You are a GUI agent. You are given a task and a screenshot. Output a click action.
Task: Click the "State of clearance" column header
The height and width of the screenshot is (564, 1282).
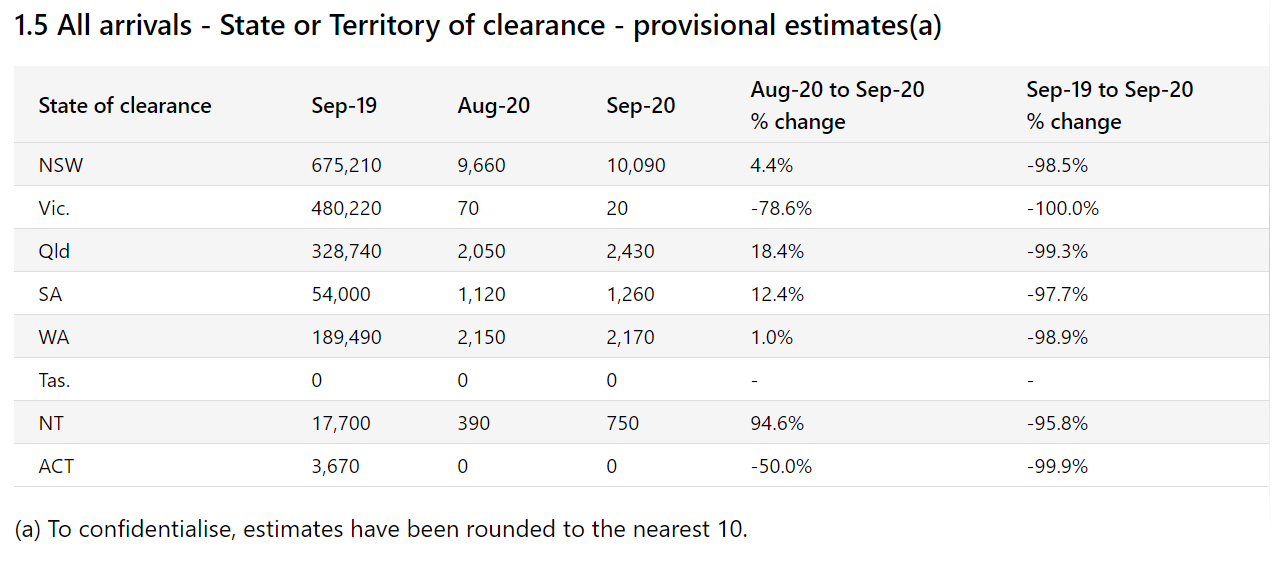(125, 106)
